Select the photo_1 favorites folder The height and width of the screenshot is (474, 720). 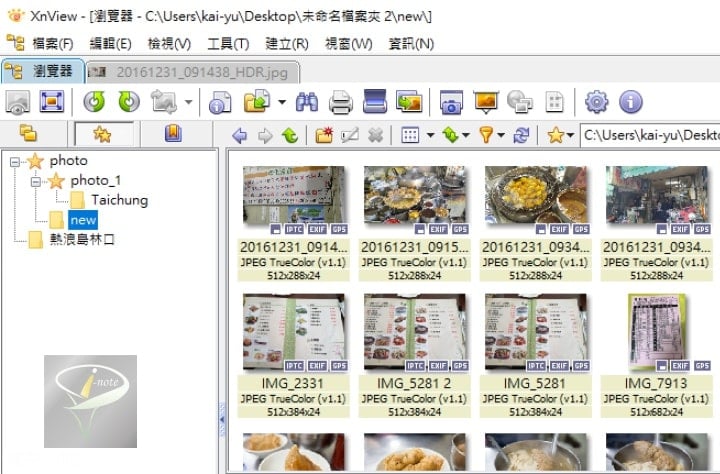(96, 181)
